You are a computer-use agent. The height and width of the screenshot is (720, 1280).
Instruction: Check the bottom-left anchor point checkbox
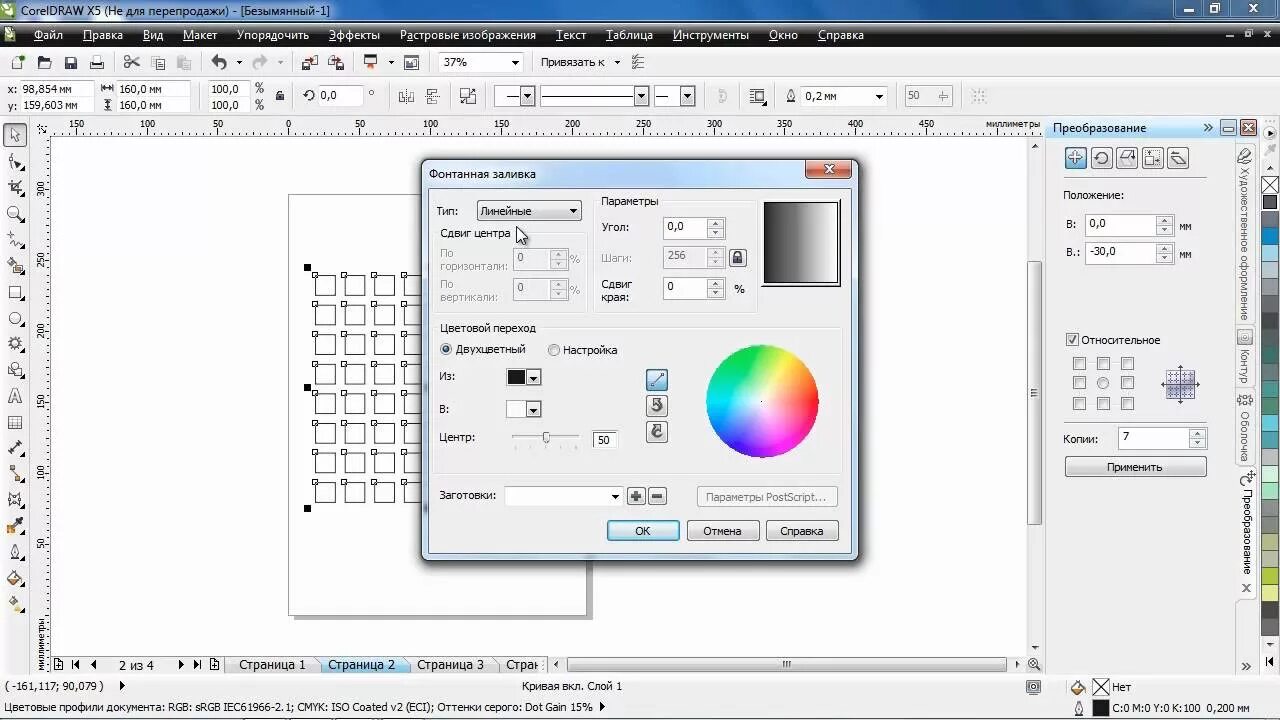(x=1079, y=404)
